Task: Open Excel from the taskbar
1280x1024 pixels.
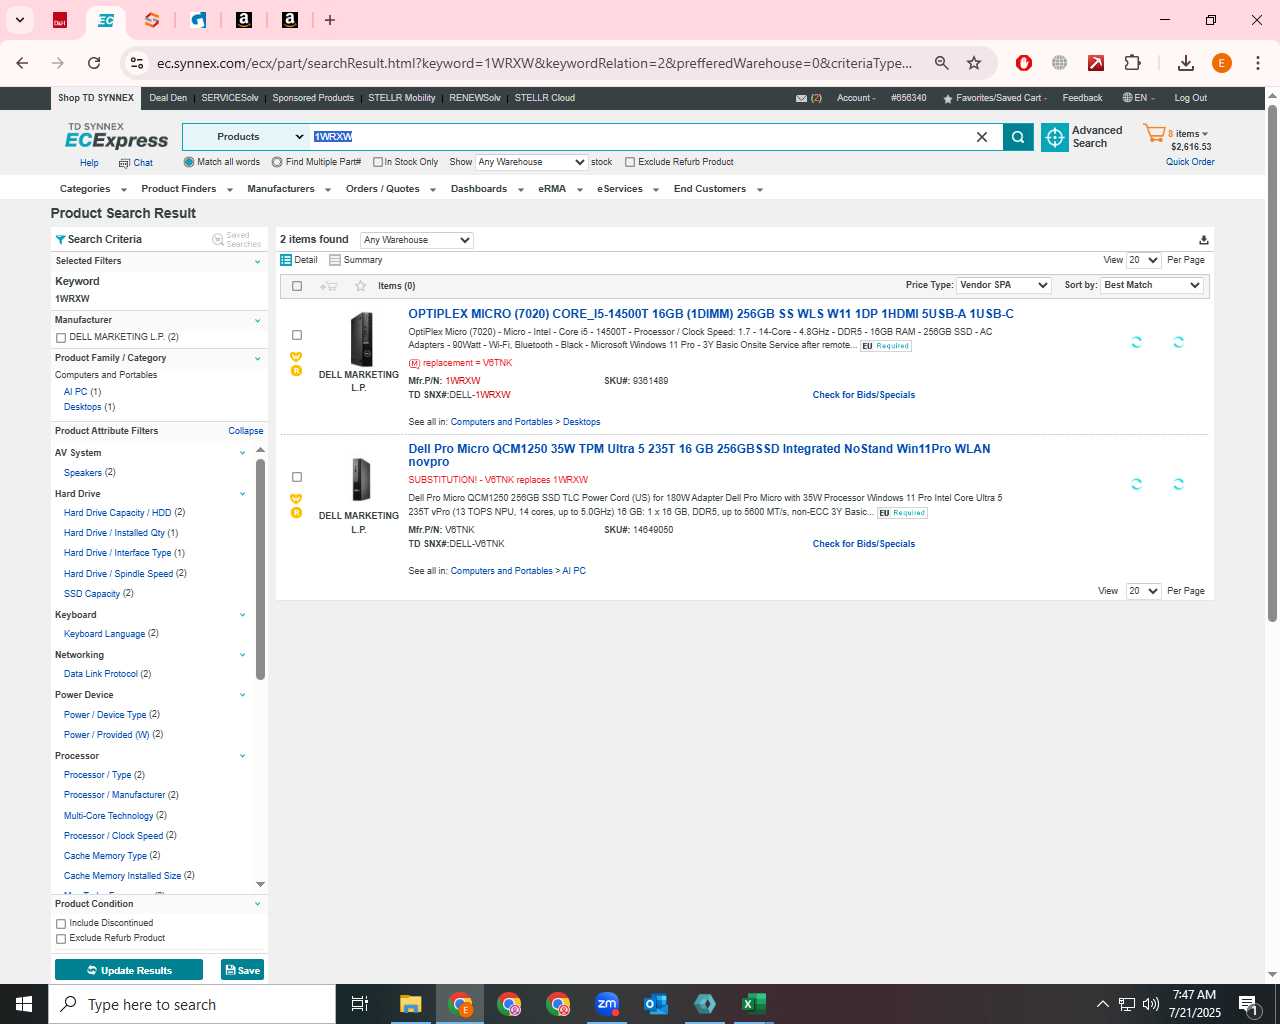Action: [x=754, y=1004]
